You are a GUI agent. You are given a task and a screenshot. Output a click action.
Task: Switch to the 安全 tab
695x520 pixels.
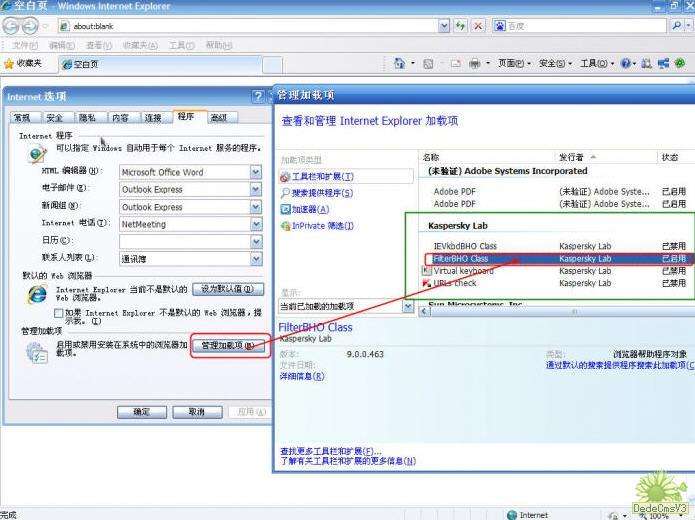tap(55, 117)
